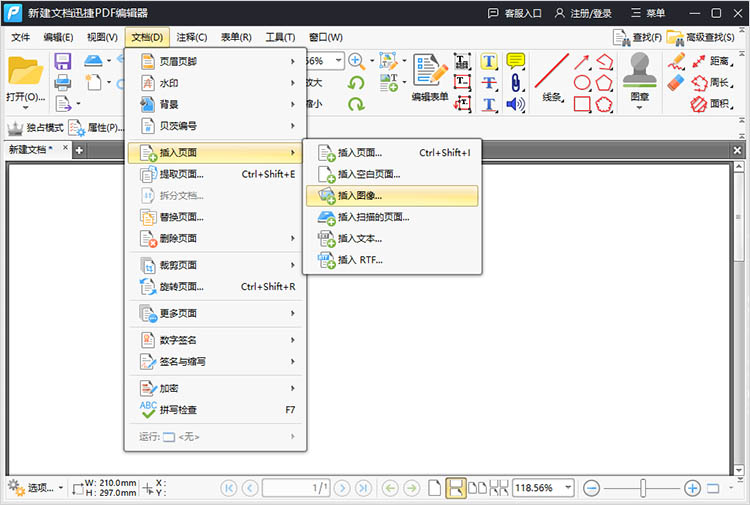Expand the Watermark submenu
The image size is (750, 505).
pyautogui.click(x=215, y=83)
